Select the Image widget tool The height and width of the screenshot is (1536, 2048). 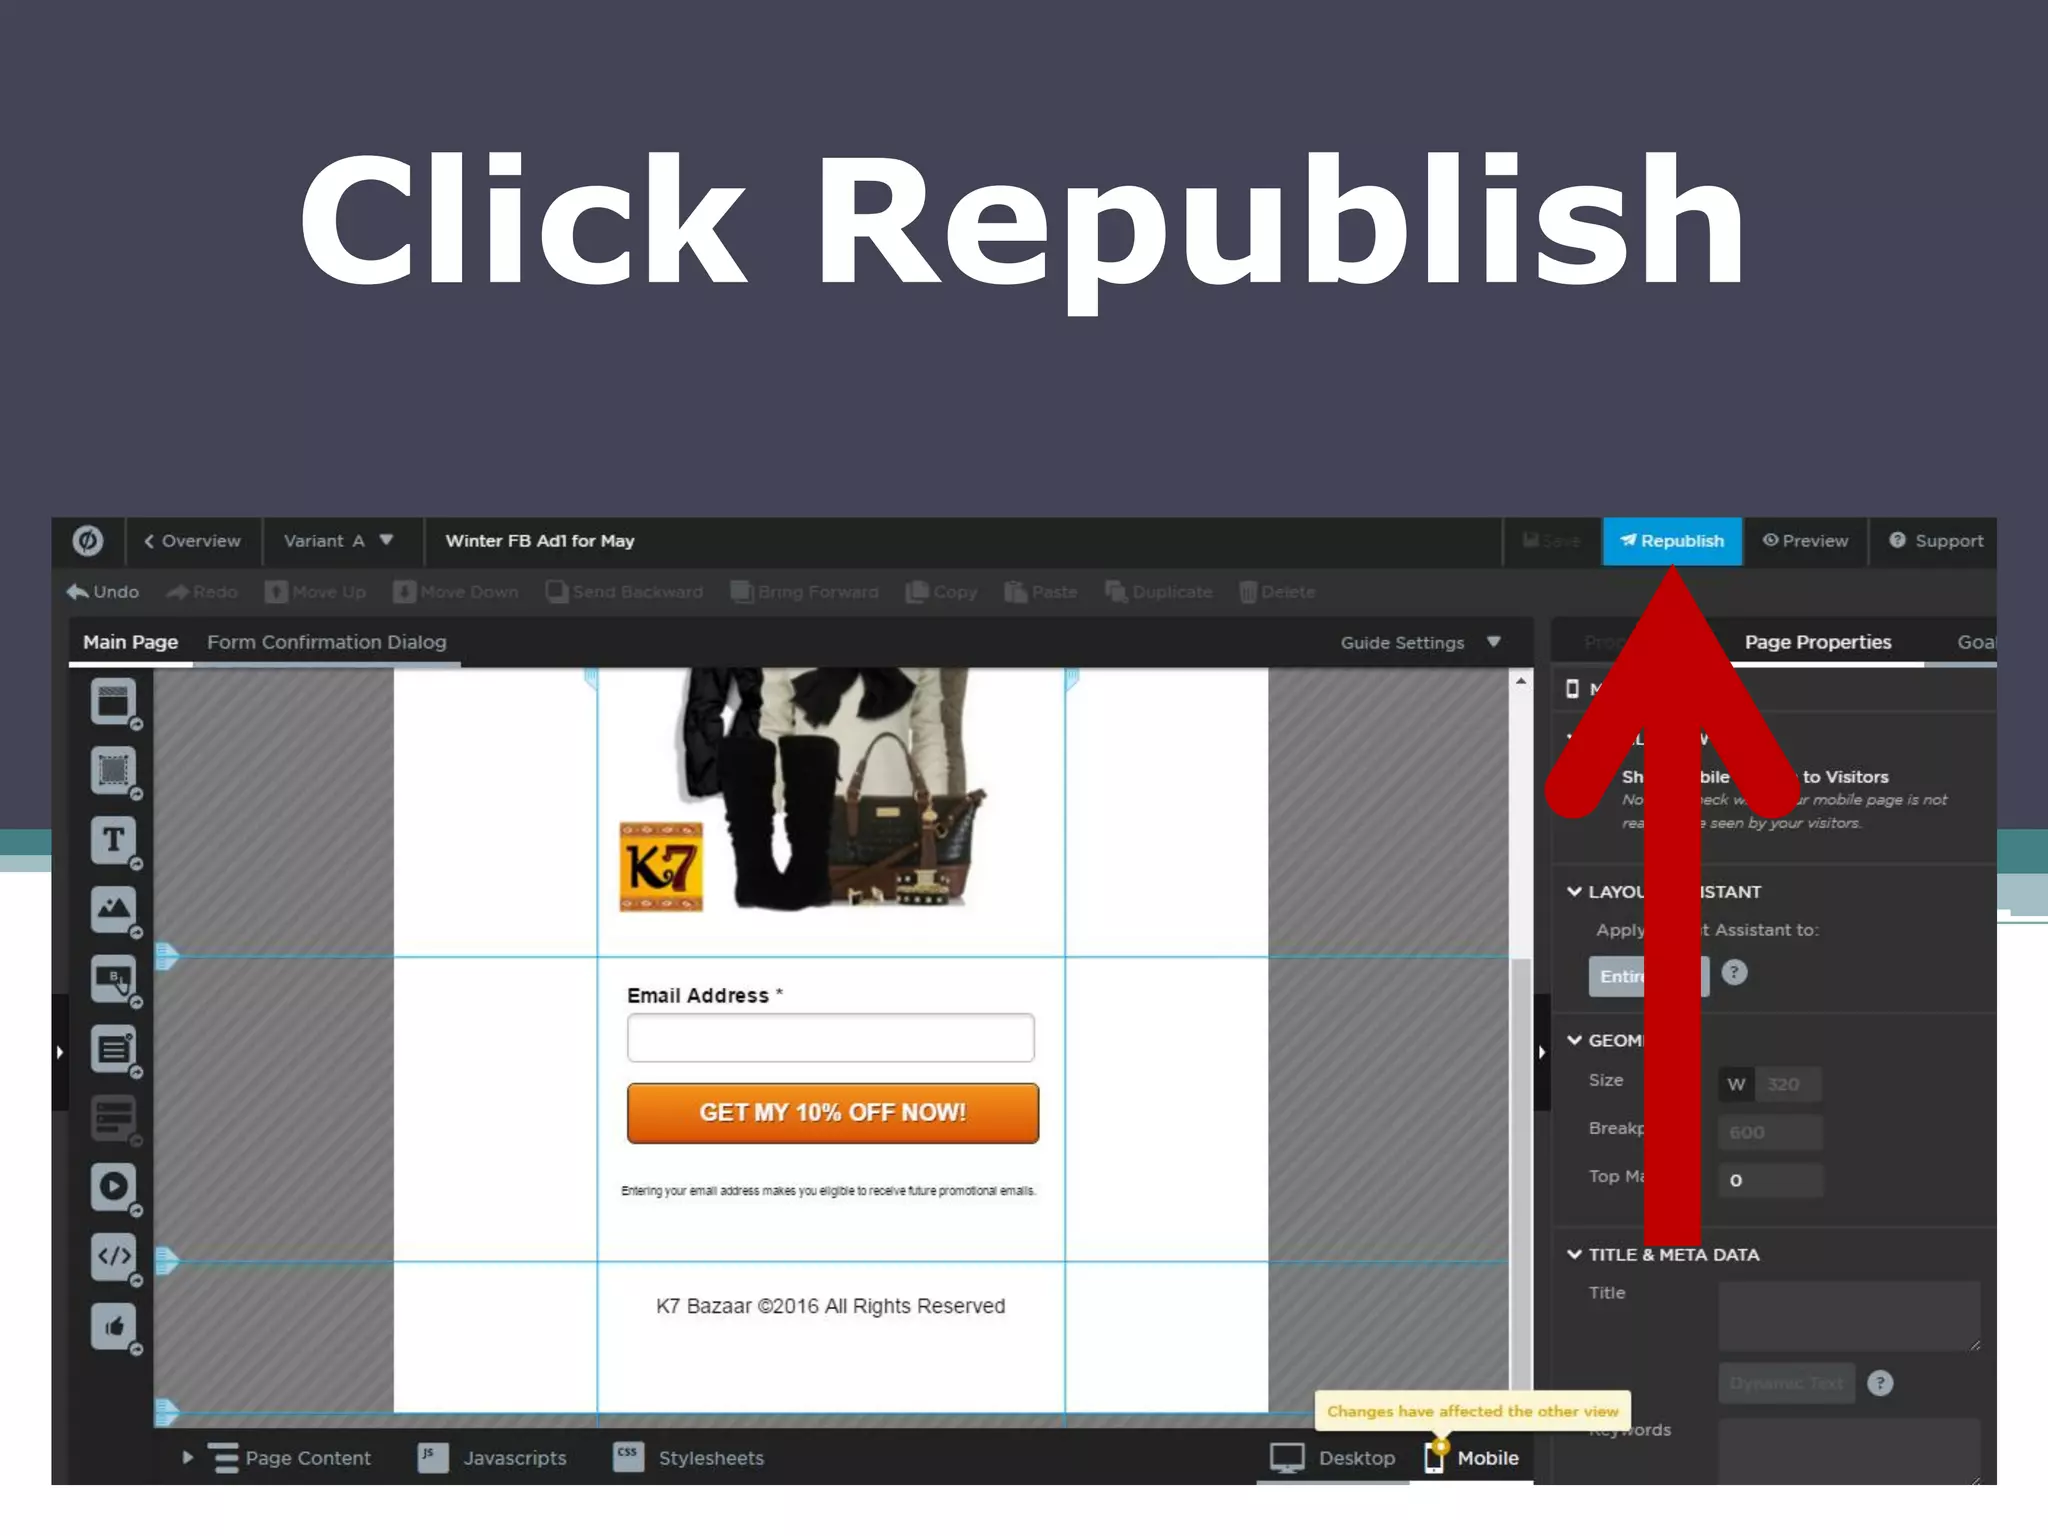(114, 910)
